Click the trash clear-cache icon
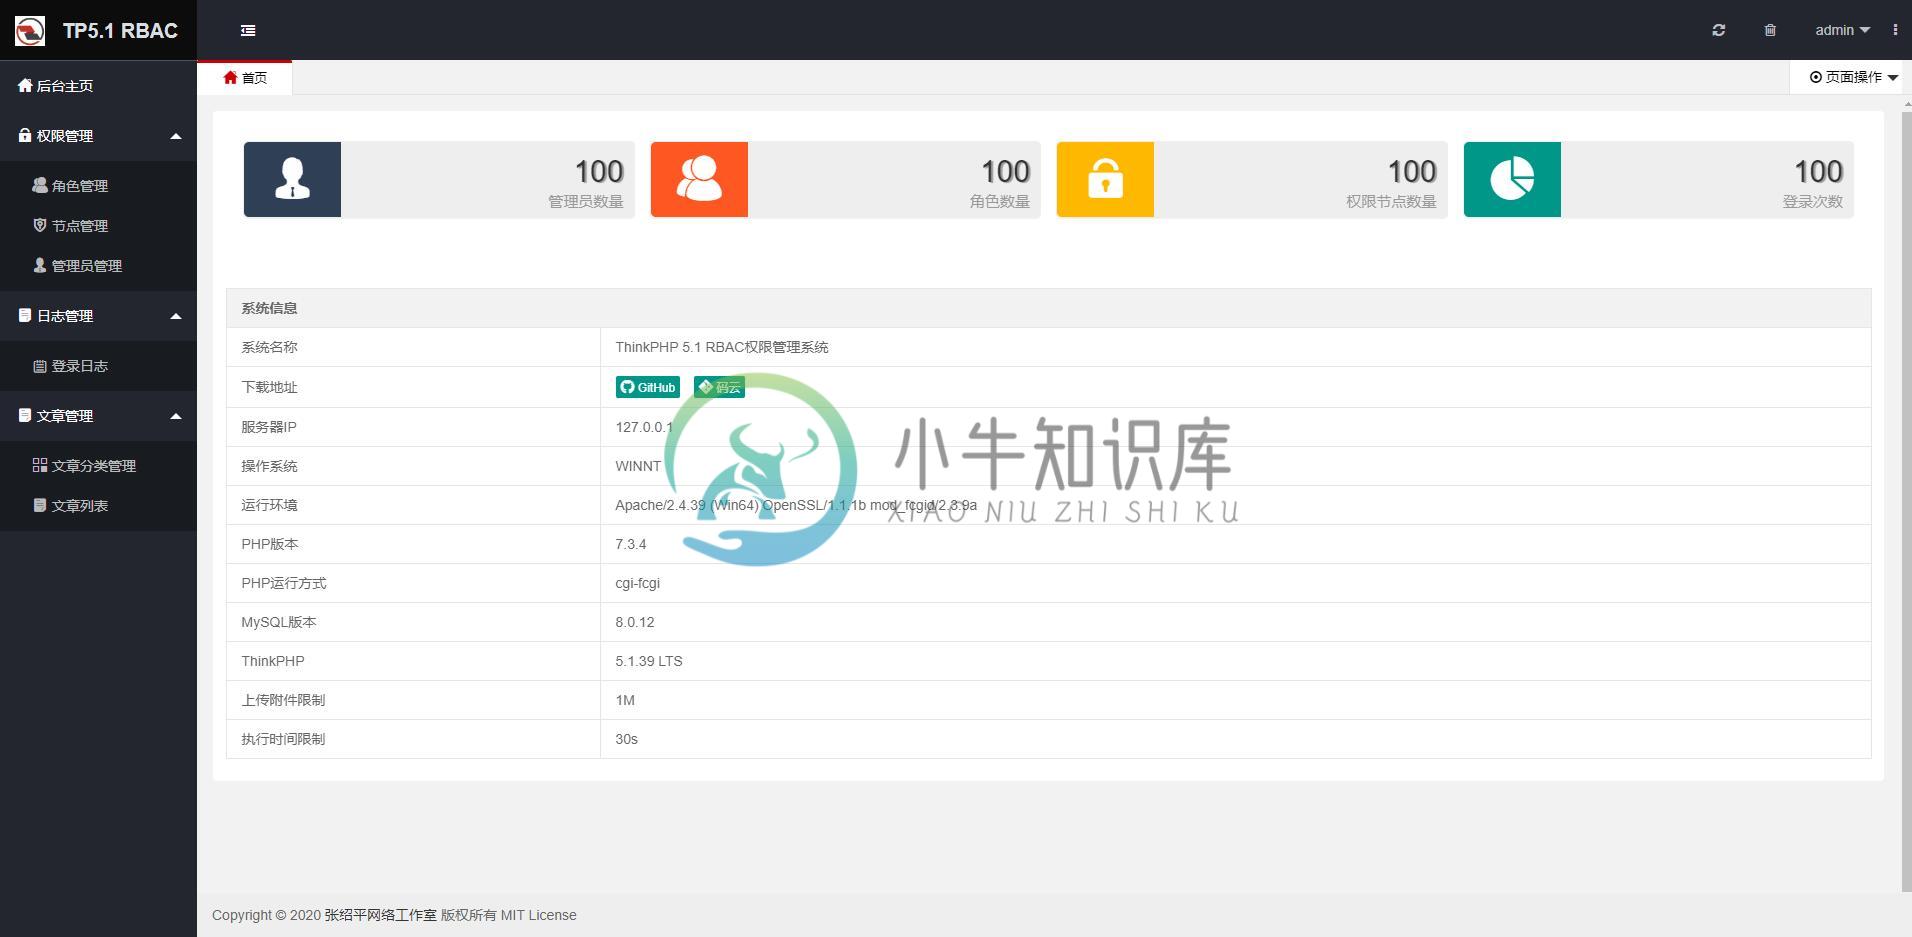 (1770, 30)
